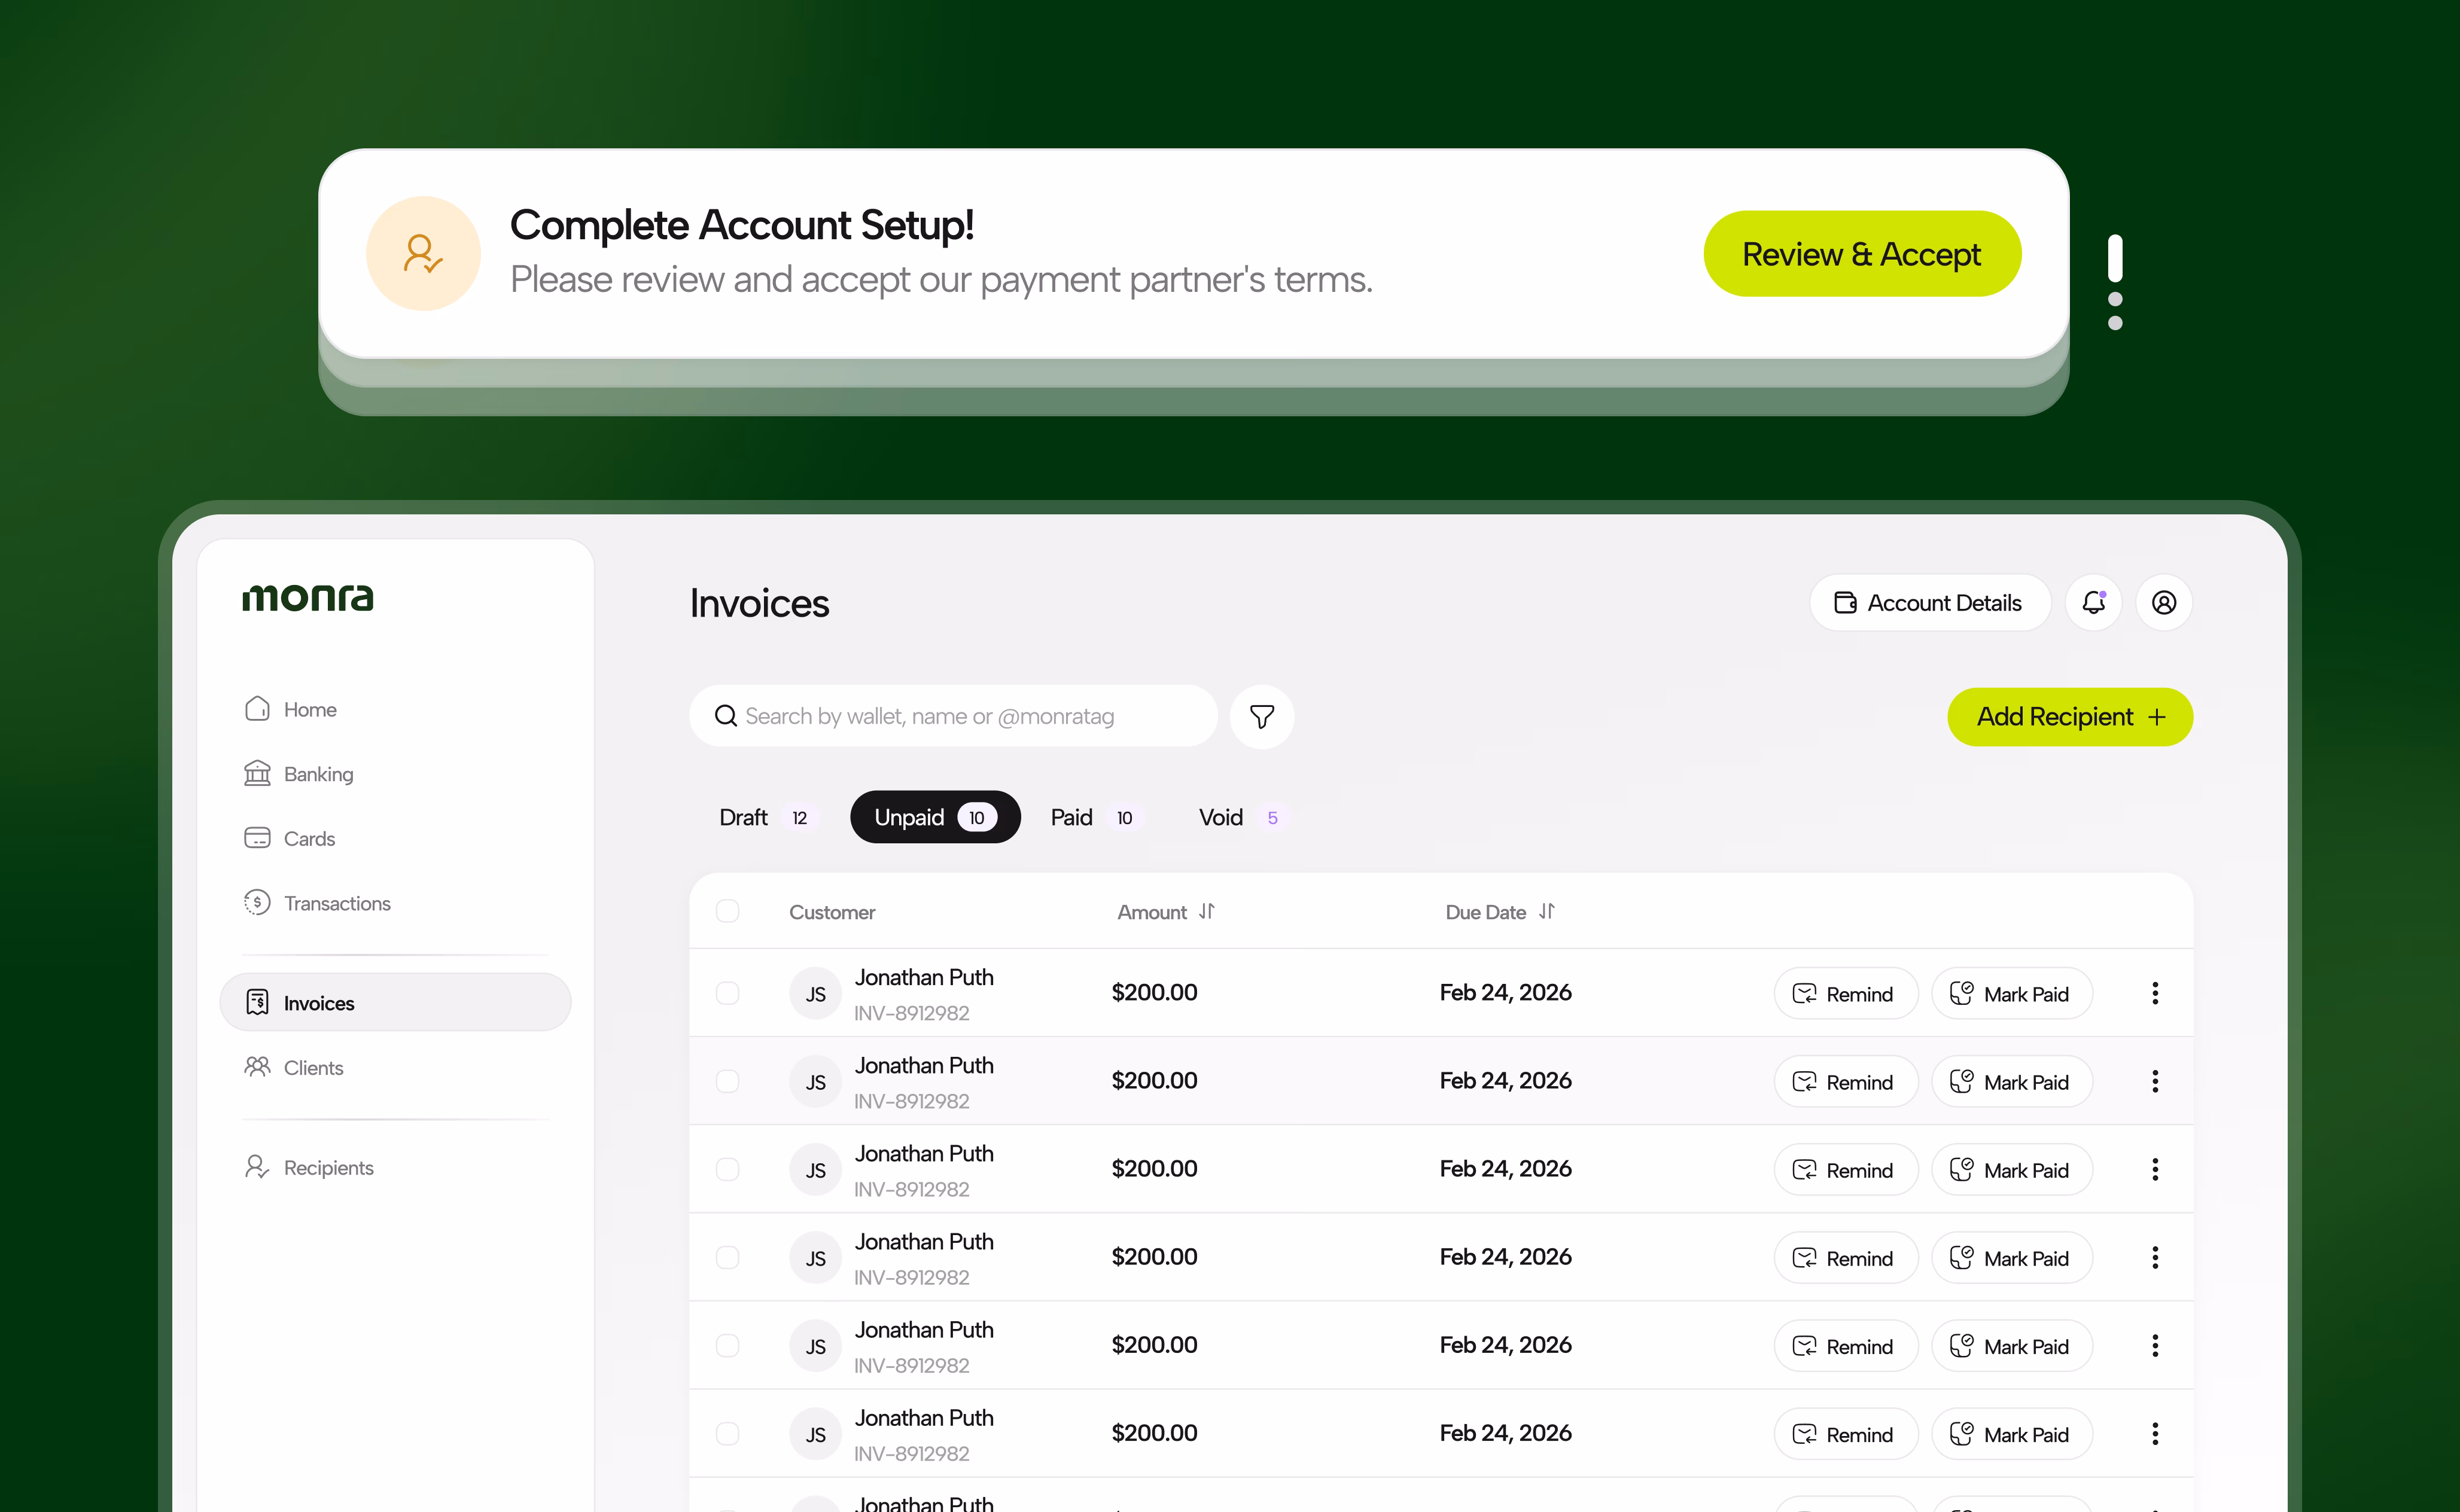Click the JS avatar in first row
2460x1512 pixels.
point(816,993)
